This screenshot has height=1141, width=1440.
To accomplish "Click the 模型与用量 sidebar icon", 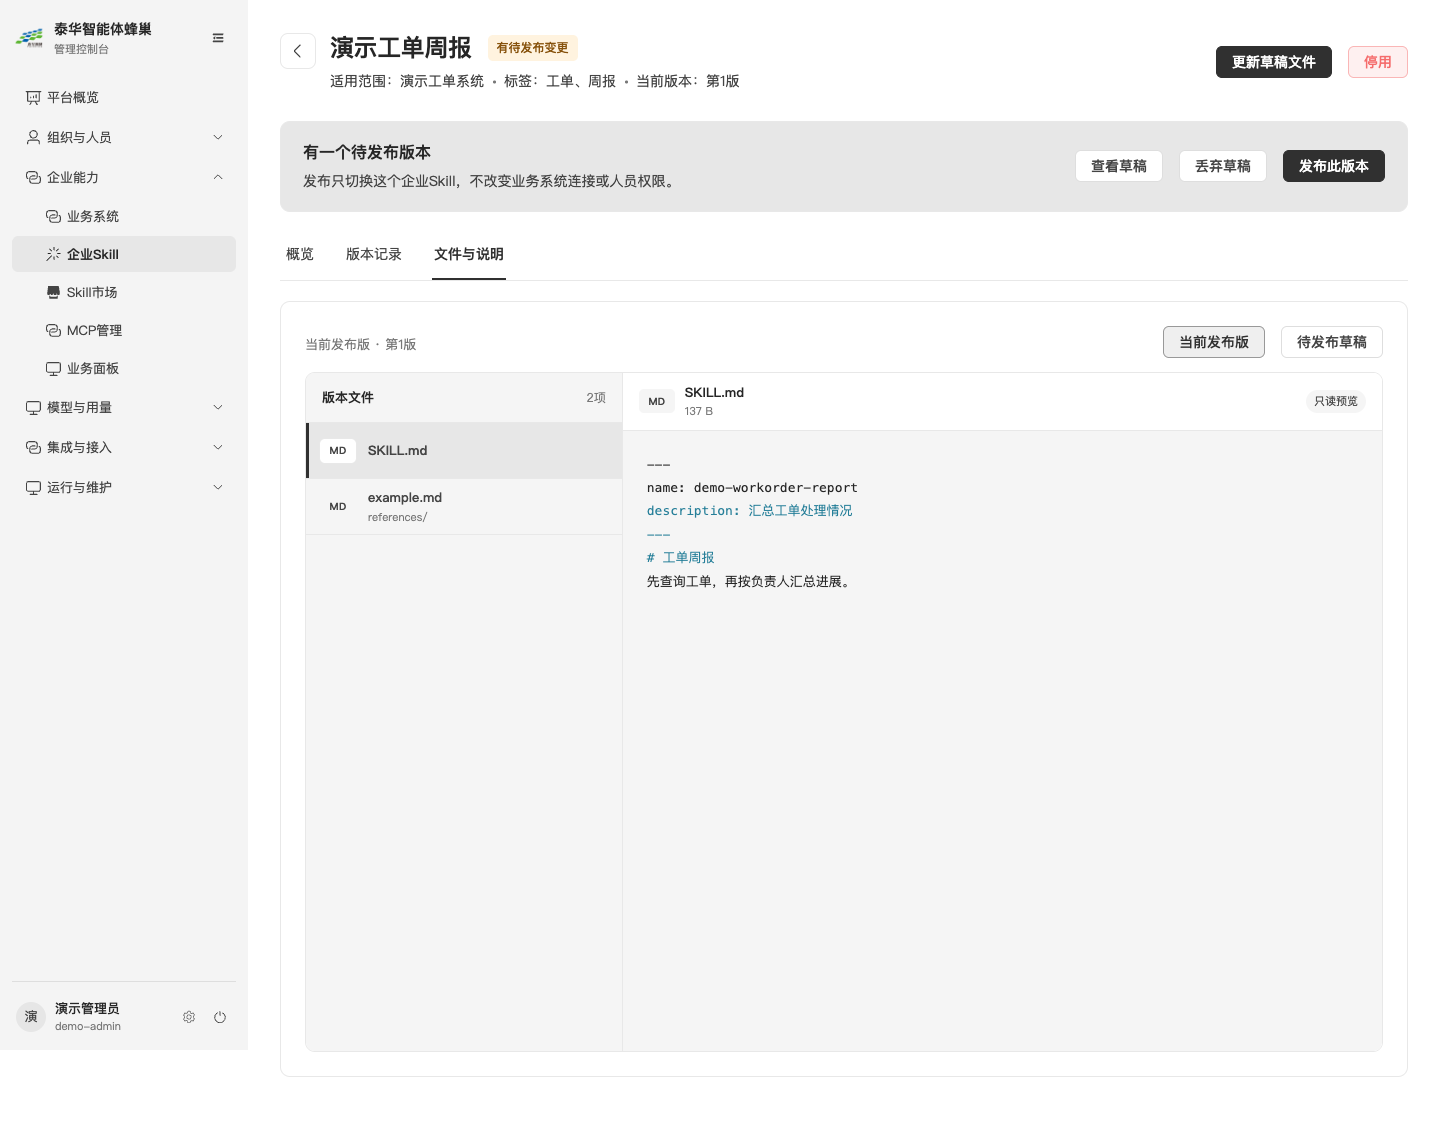I will click(33, 407).
